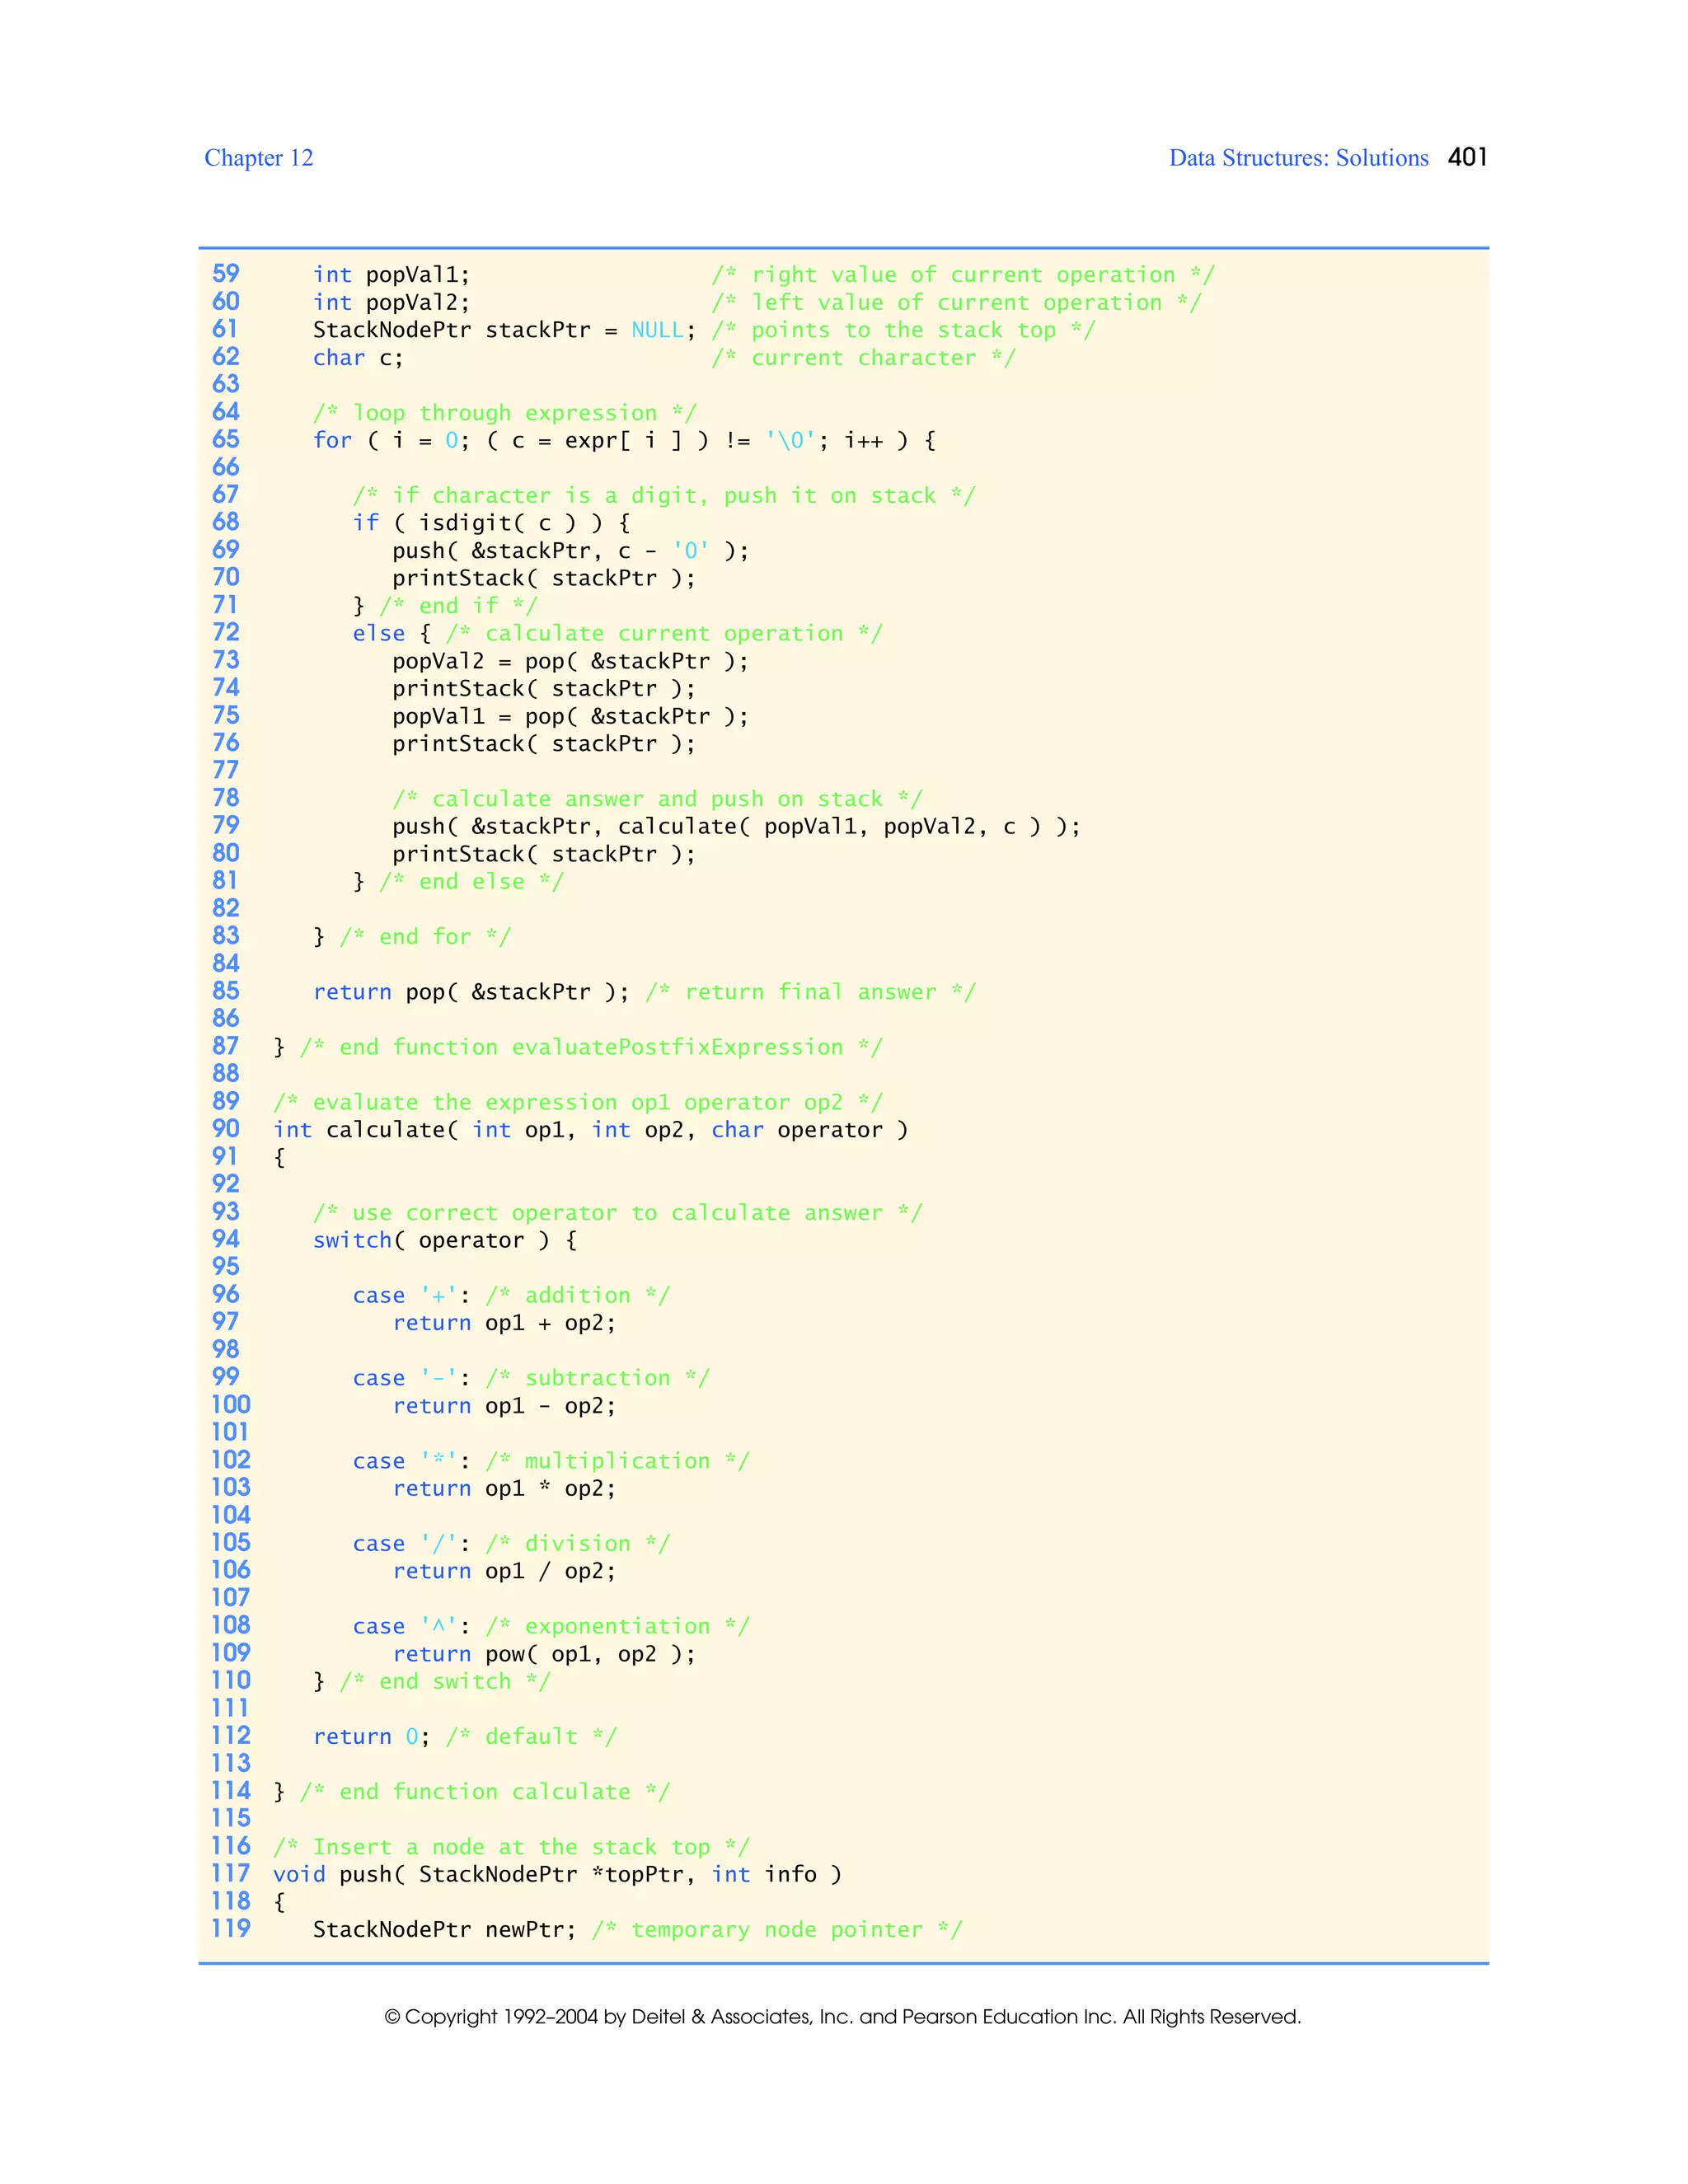Click 'return pow( op1, op2 )' line

click(543, 1654)
